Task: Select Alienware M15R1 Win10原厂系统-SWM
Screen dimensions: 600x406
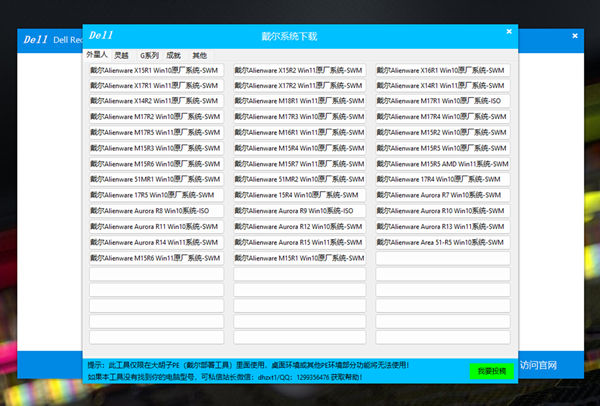Action: tap(300, 258)
